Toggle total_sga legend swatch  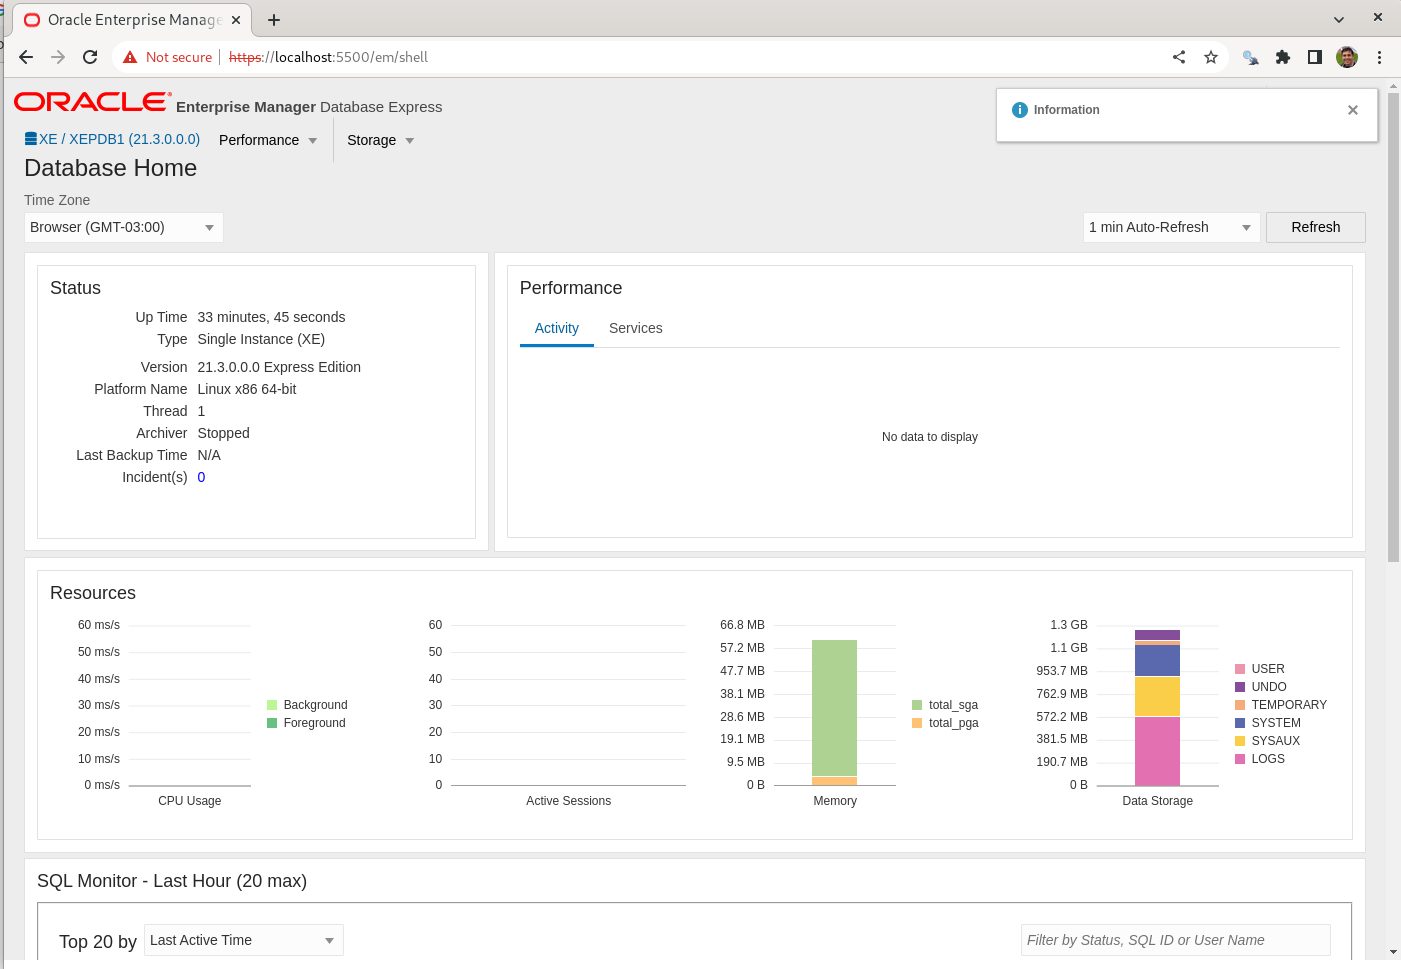pyautogui.click(x=917, y=705)
